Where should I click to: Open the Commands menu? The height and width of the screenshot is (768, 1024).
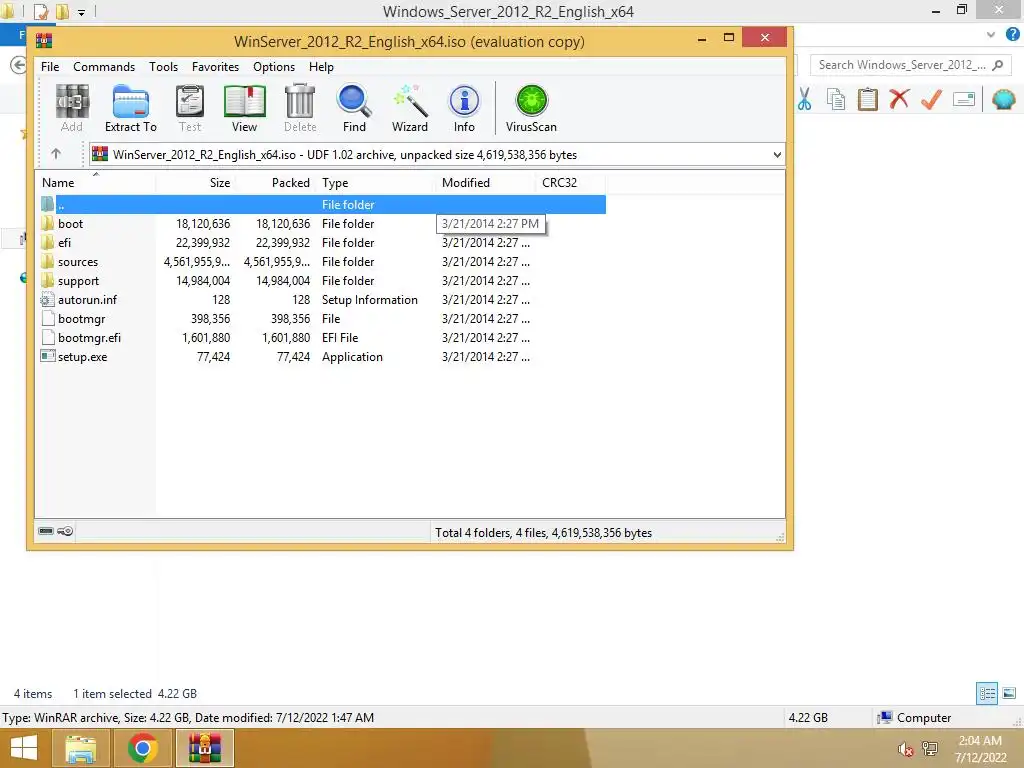point(104,67)
